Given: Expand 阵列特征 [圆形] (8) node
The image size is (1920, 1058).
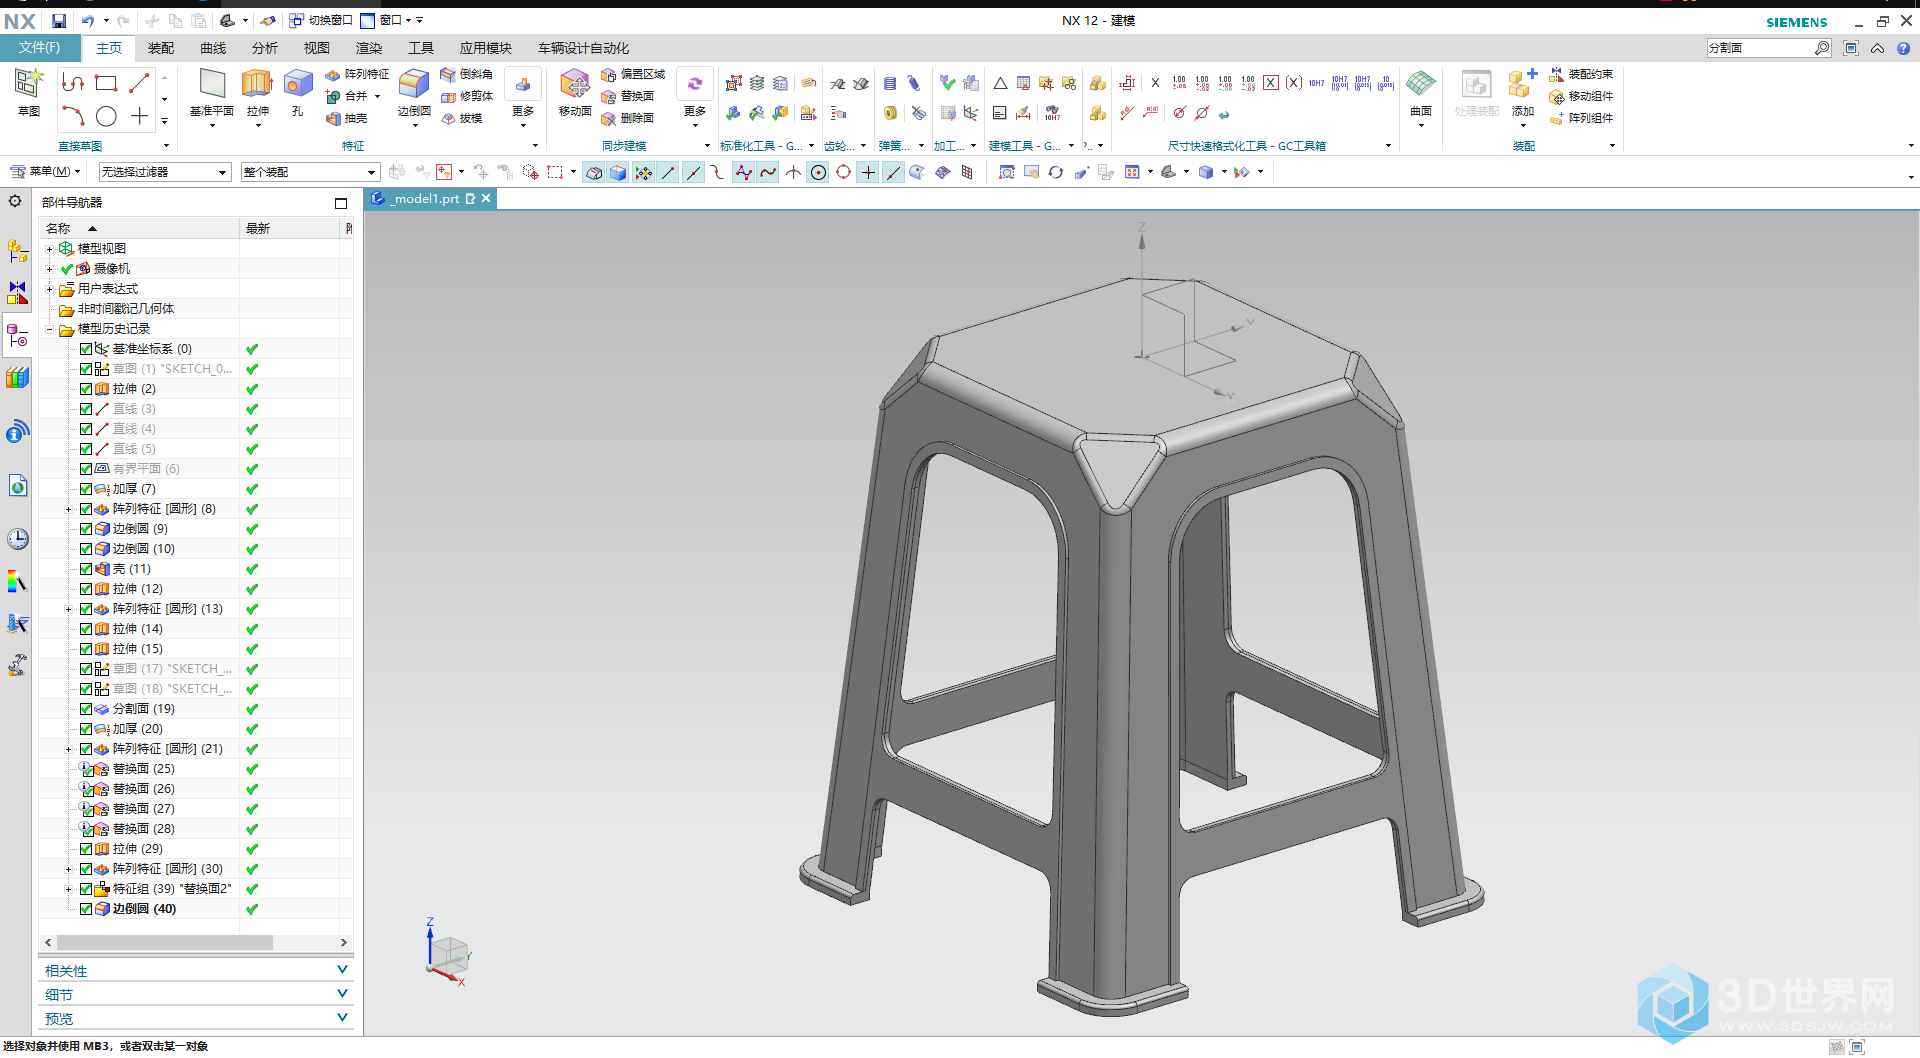Looking at the screenshot, I should tap(69, 509).
